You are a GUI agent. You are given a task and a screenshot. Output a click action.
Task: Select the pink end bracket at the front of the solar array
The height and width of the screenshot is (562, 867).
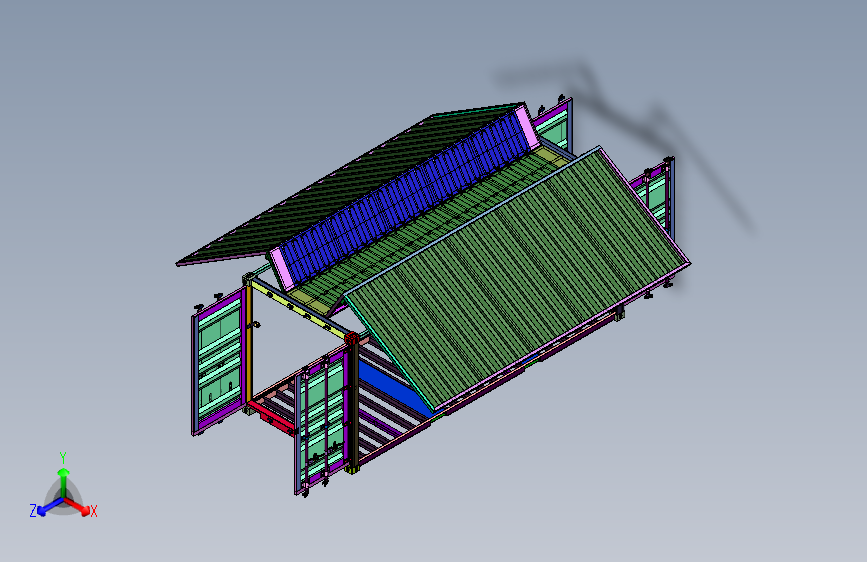tap(281, 269)
